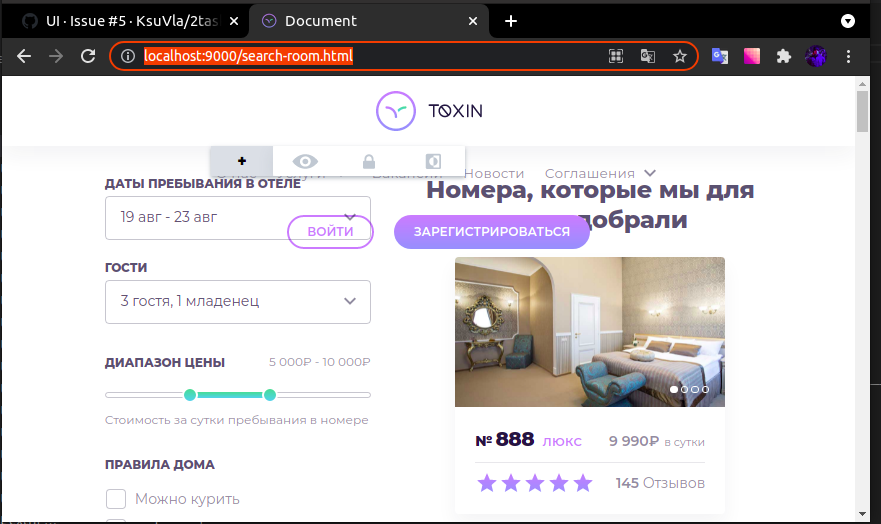Click the fifth rating star of room 888
The image size is (881, 524).
tap(583, 483)
